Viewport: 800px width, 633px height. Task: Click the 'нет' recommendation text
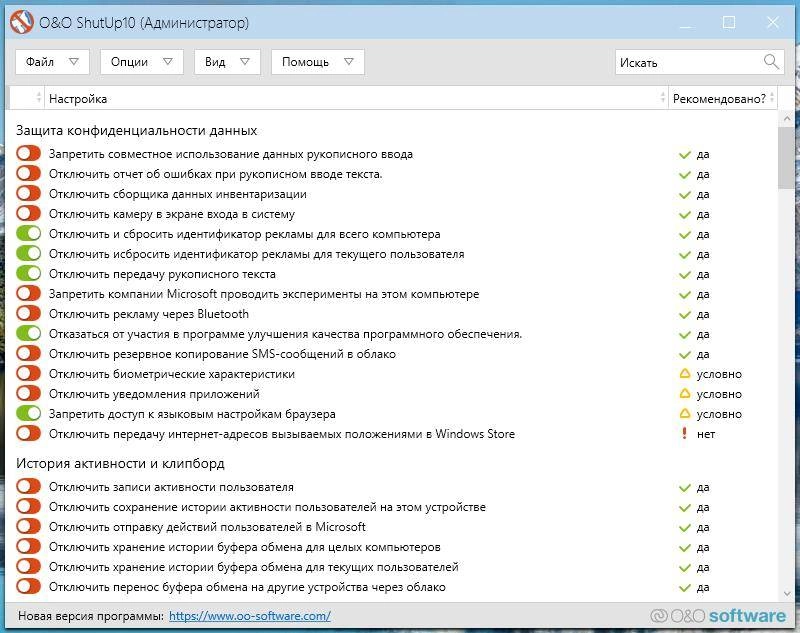706,434
